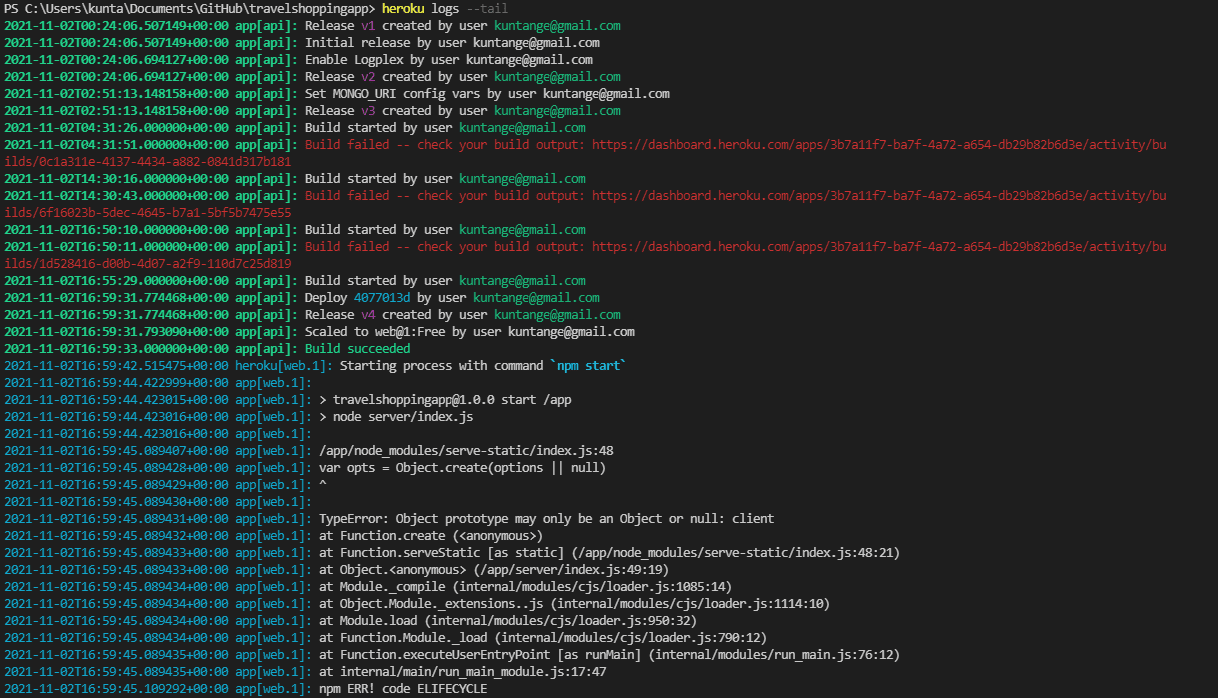Click the timestamp 2021-11-02T16:59:42.515475+00:00

pos(116,365)
